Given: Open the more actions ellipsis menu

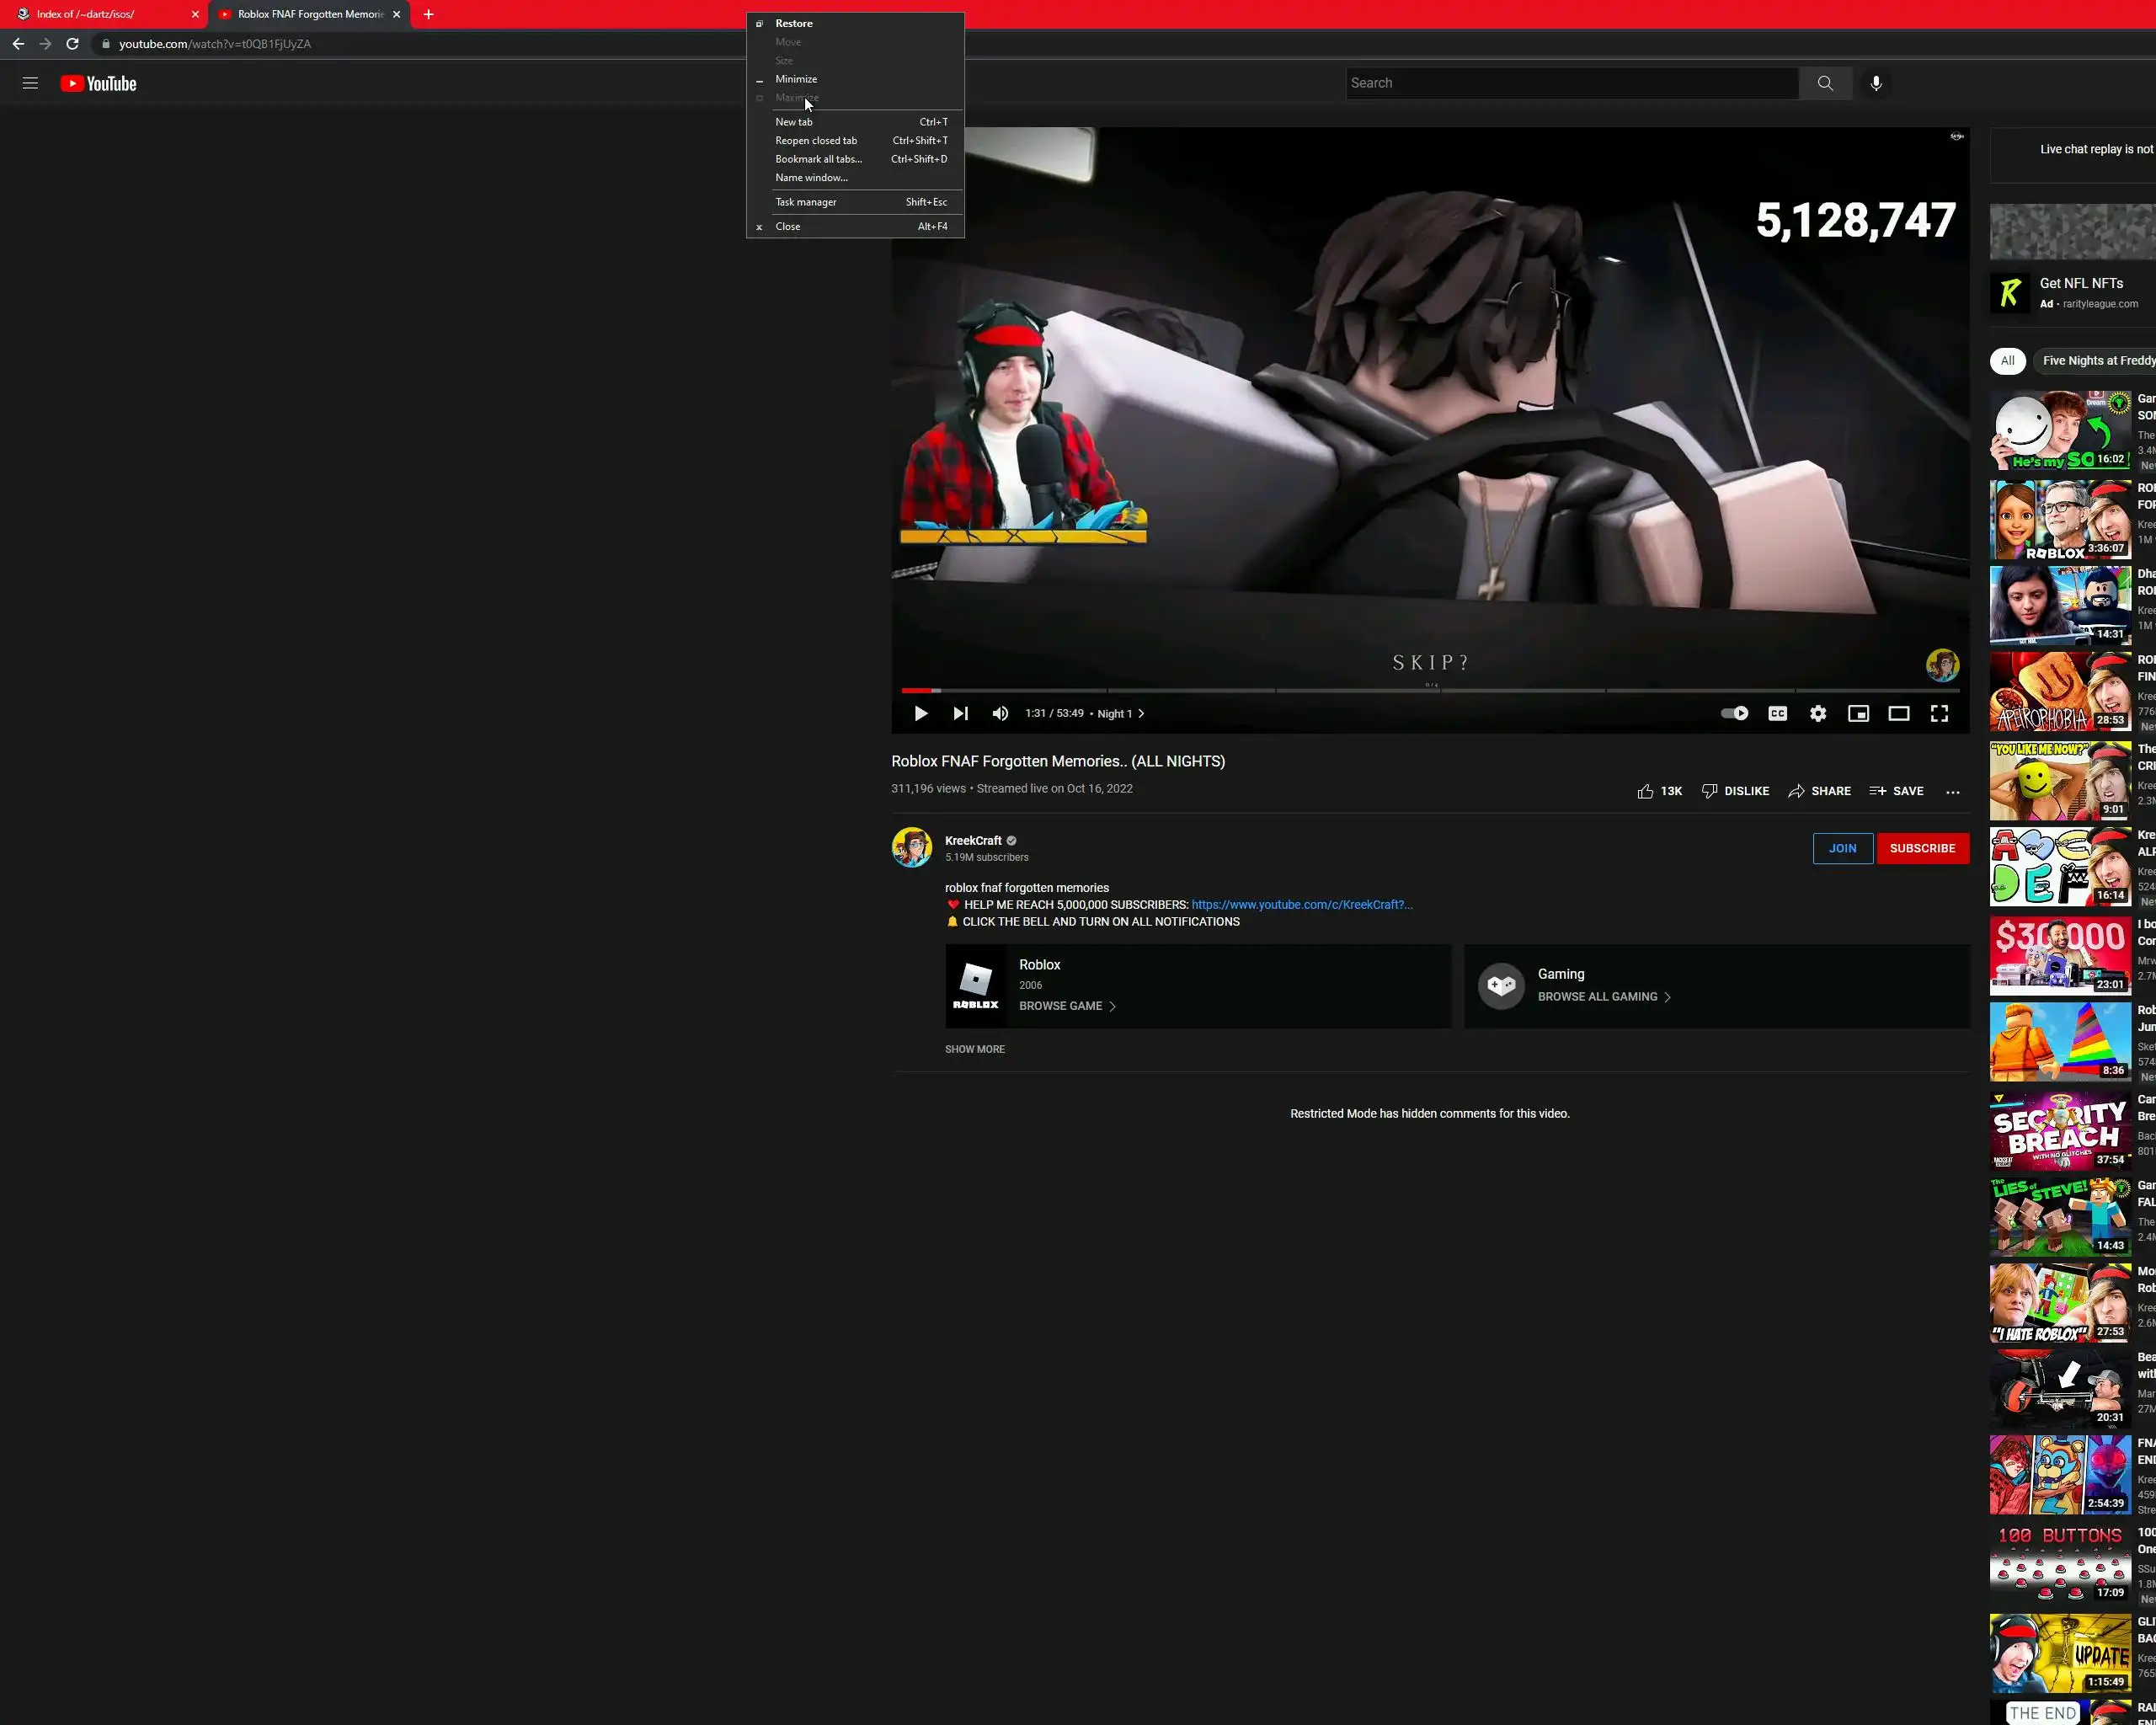Looking at the screenshot, I should pos(1952,791).
